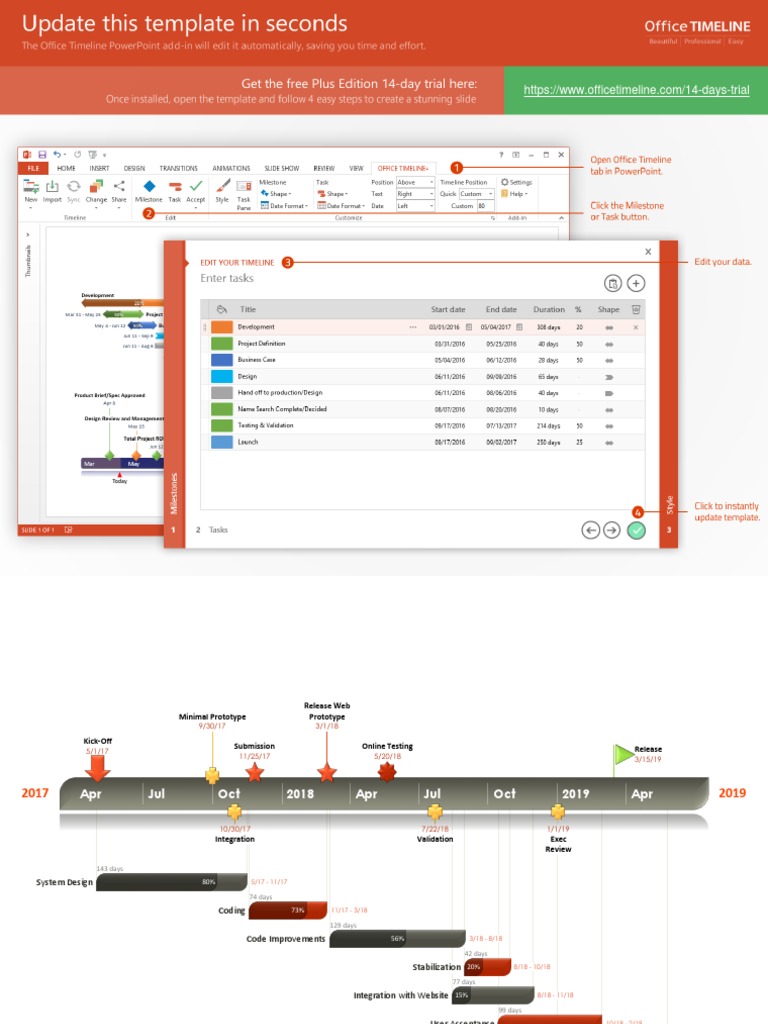Click the green swatch for Project Definition
Screen dimensions: 768x1024
coord(222,344)
